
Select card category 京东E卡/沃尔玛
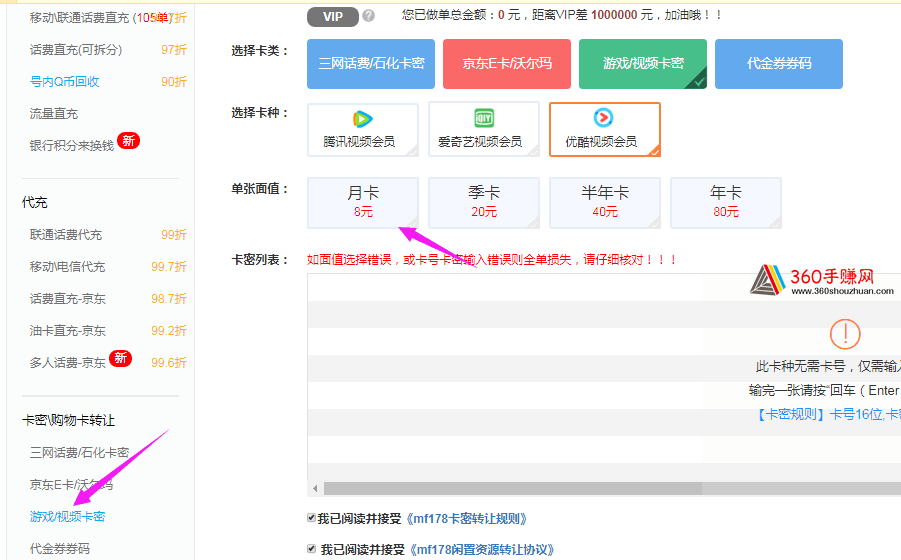(507, 64)
